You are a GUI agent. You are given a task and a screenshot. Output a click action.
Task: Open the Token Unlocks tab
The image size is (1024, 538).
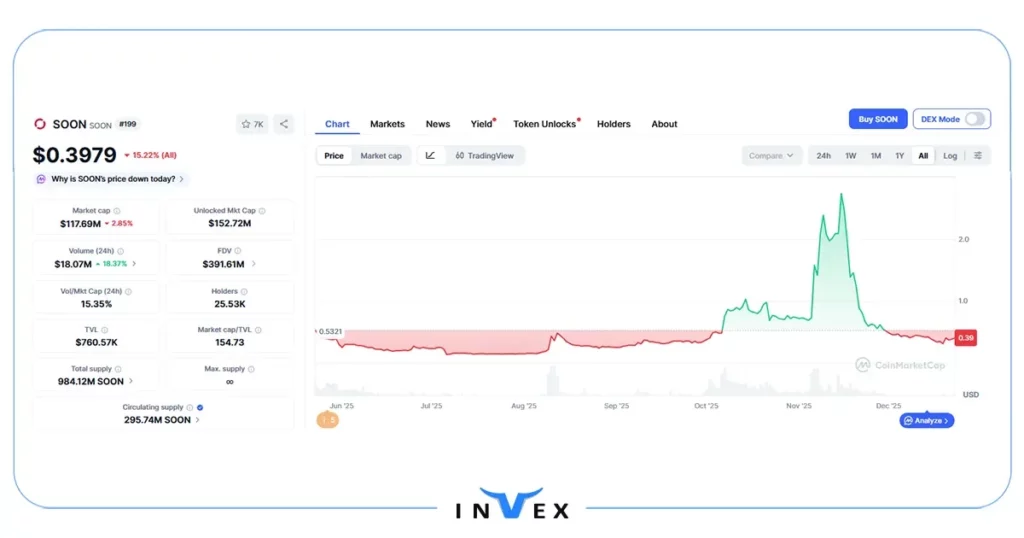(x=544, y=124)
